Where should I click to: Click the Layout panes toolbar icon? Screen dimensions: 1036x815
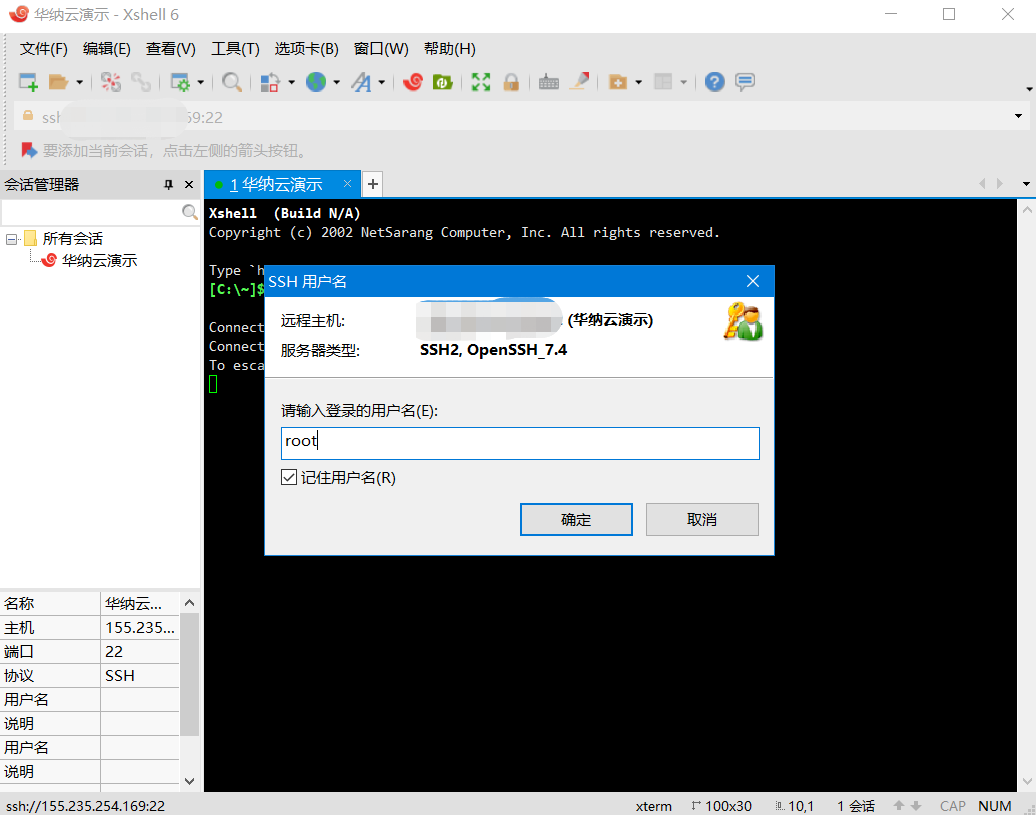(663, 82)
